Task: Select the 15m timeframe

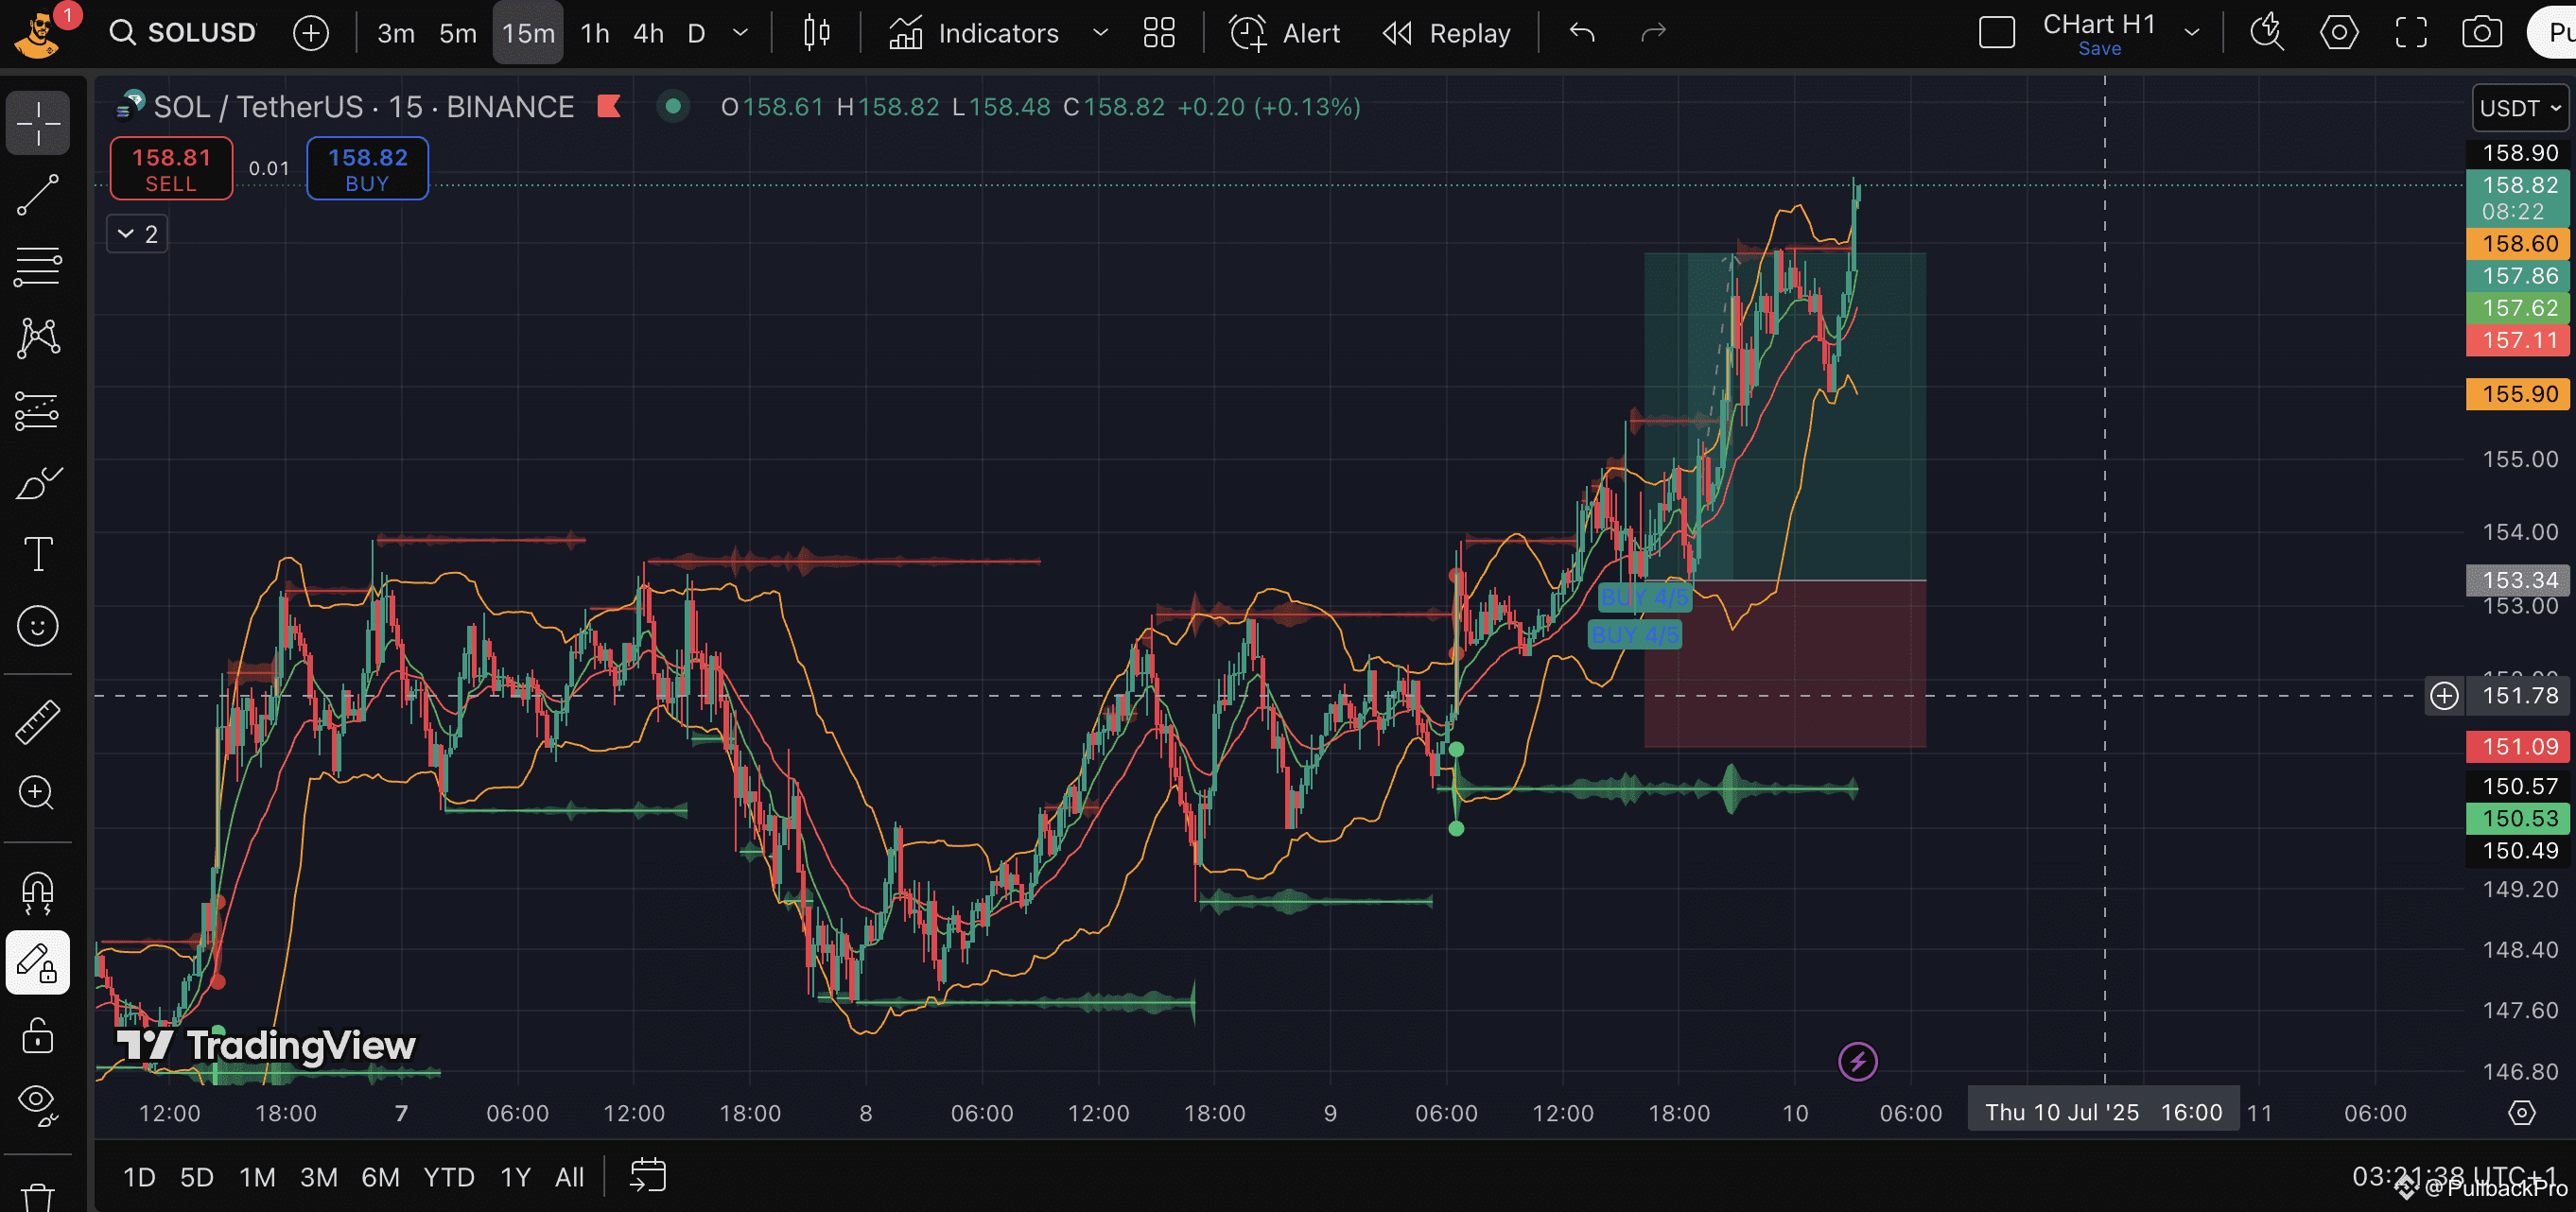Action: pyautogui.click(x=528, y=33)
